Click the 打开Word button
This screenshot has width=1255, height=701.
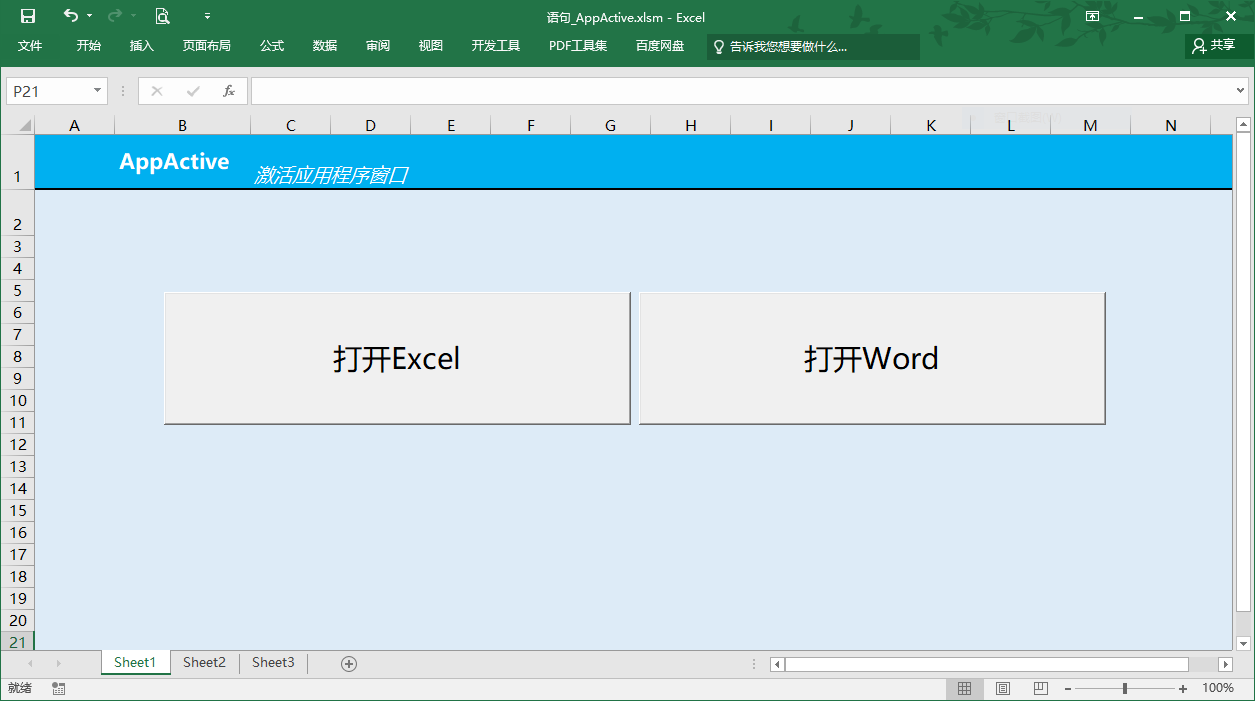[x=872, y=358]
